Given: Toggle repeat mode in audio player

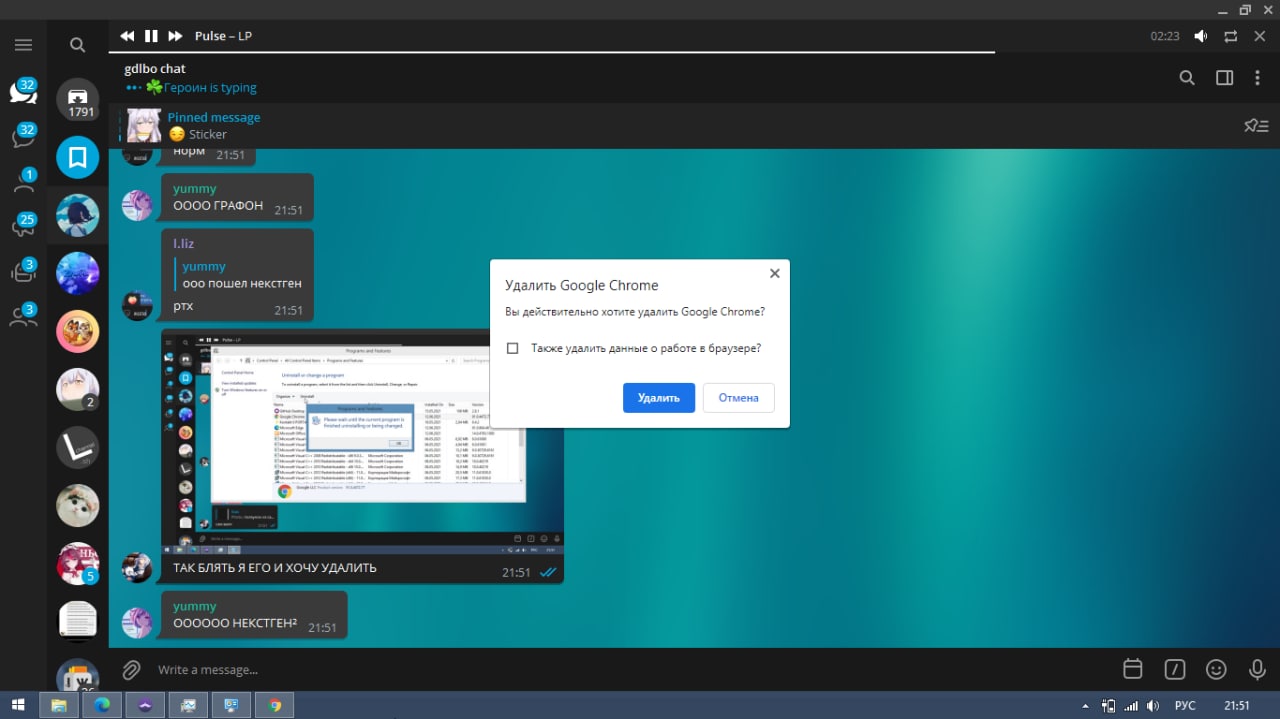Looking at the screenshot, I should click(x=1231, y=36).
